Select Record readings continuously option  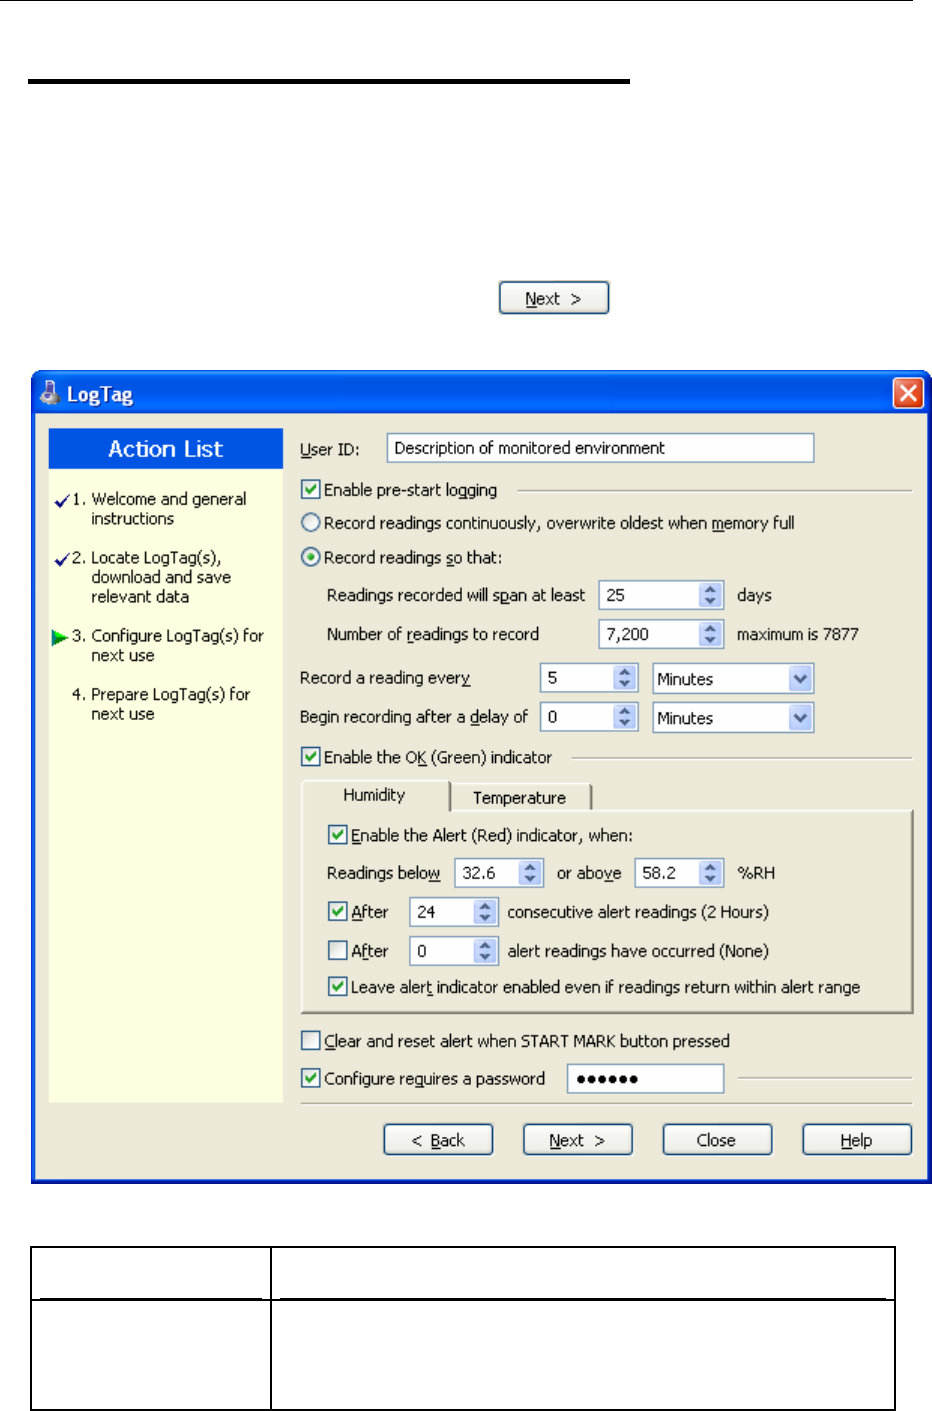pos(311,522)
